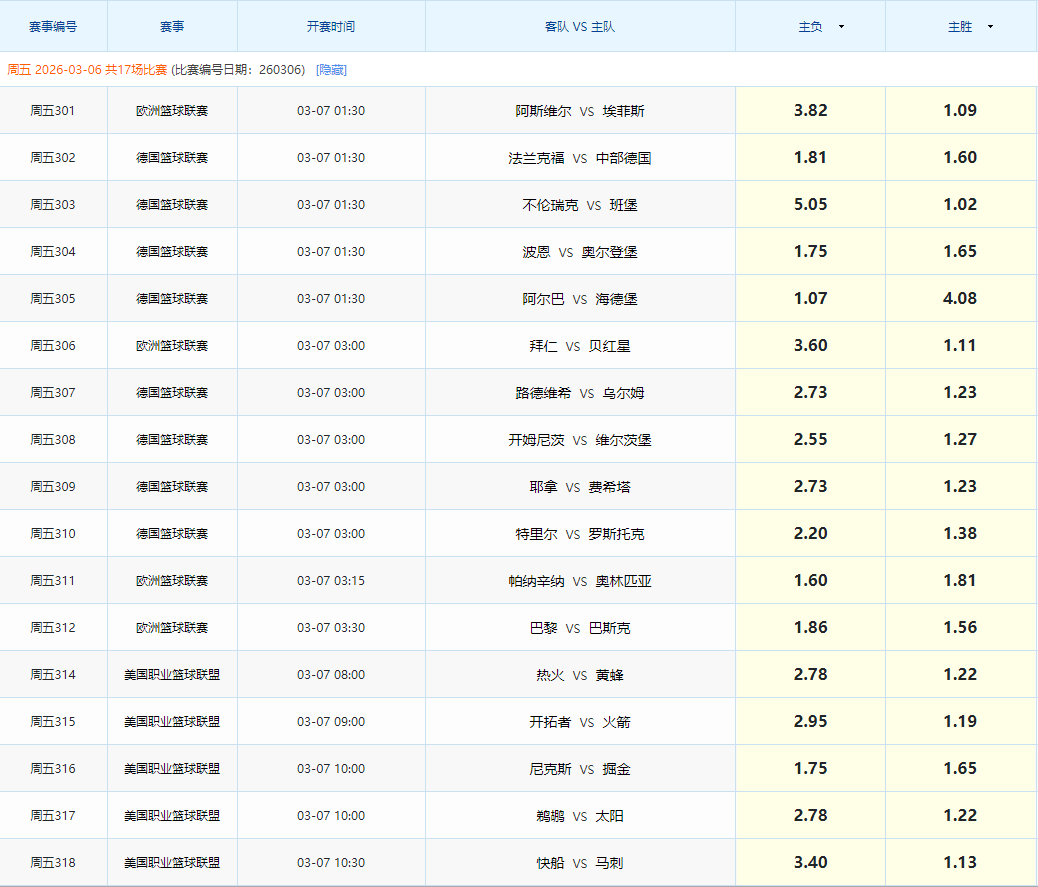Image resolution: width=1038 pixels, height=887 pixels.
Task: Click the match 尼克斯 VS 掘金
Action: (580, 769)
